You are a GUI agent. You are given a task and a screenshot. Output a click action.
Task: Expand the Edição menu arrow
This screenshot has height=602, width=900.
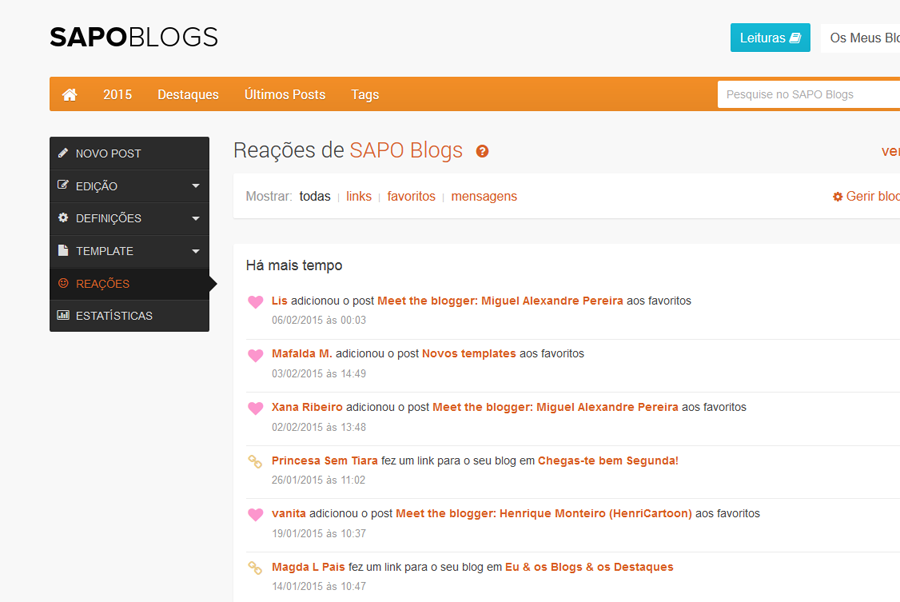(196, 186)
